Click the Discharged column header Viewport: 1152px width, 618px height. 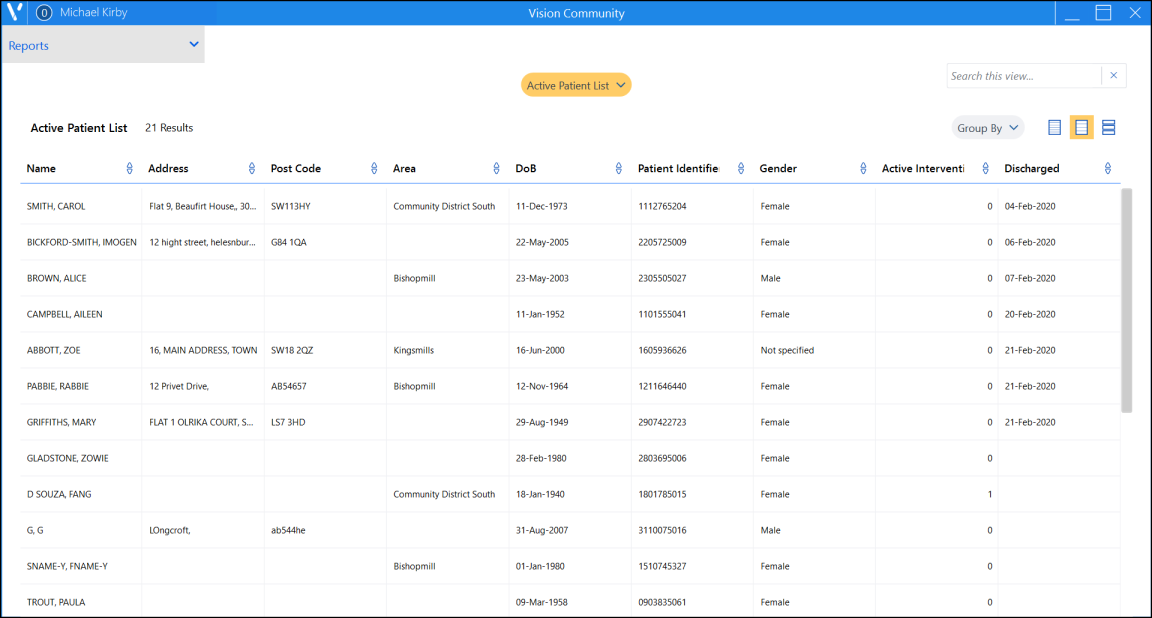tap(1032, 168)
